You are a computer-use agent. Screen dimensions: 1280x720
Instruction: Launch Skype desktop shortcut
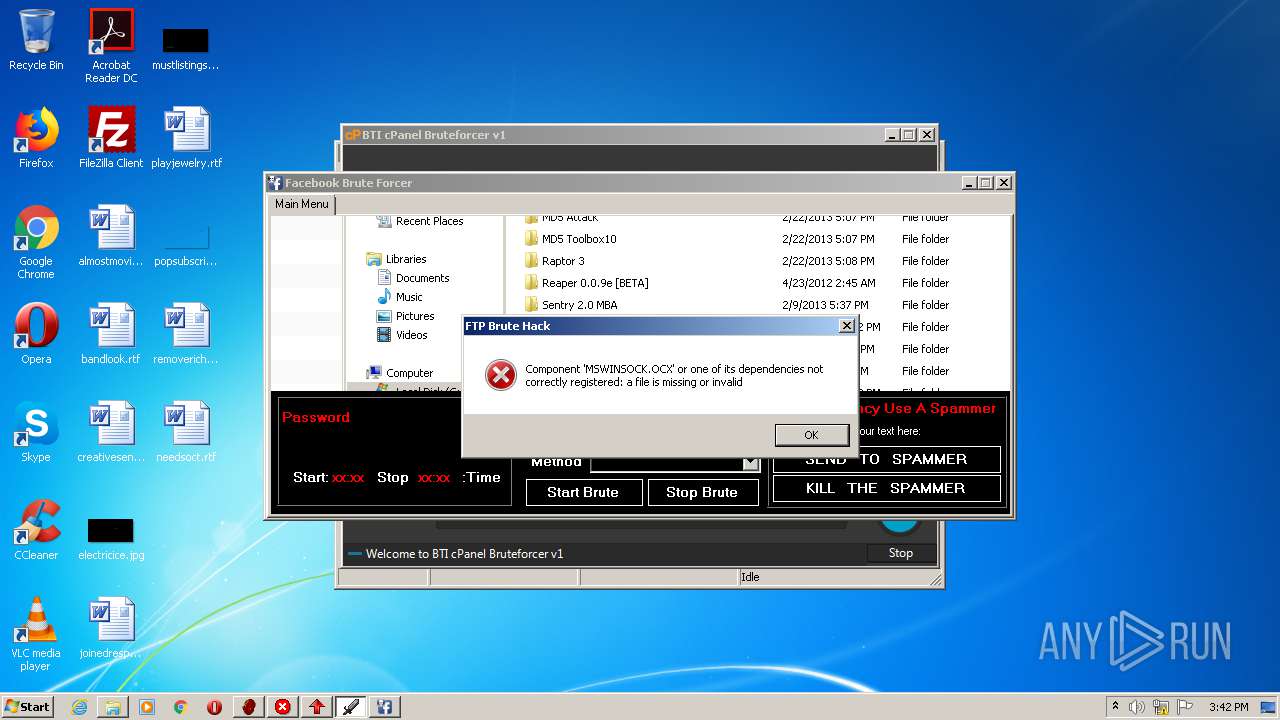pos(36,432)
